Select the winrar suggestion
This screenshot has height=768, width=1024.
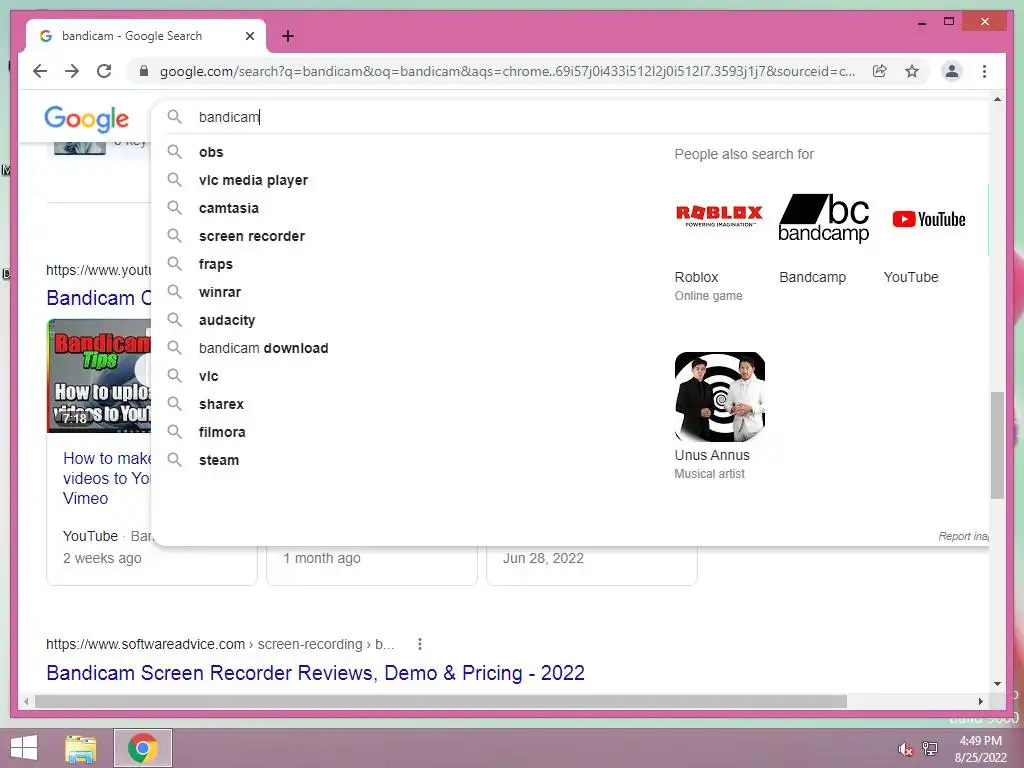(219, 293)
